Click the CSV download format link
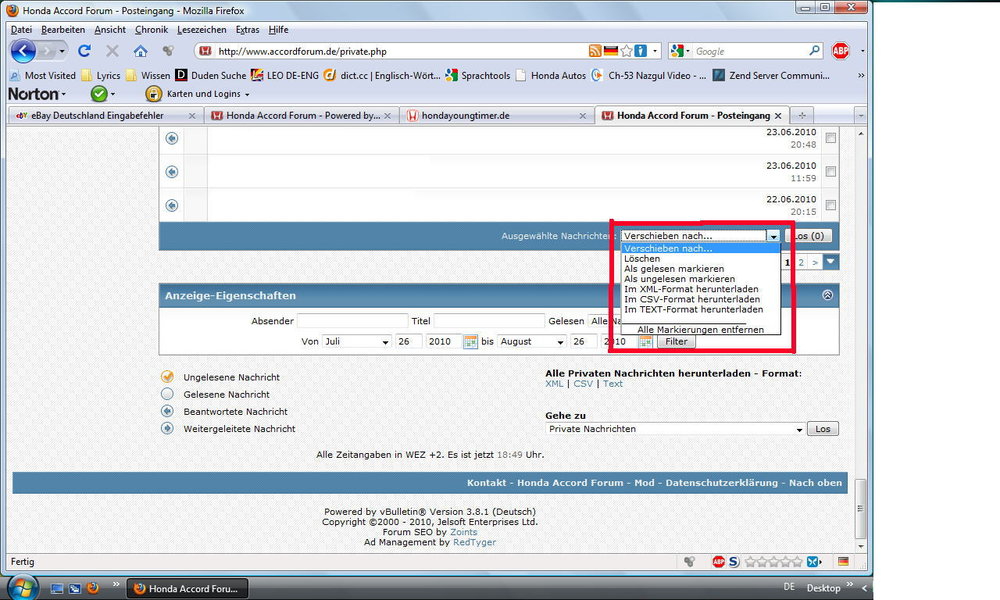 pos(582,384)
